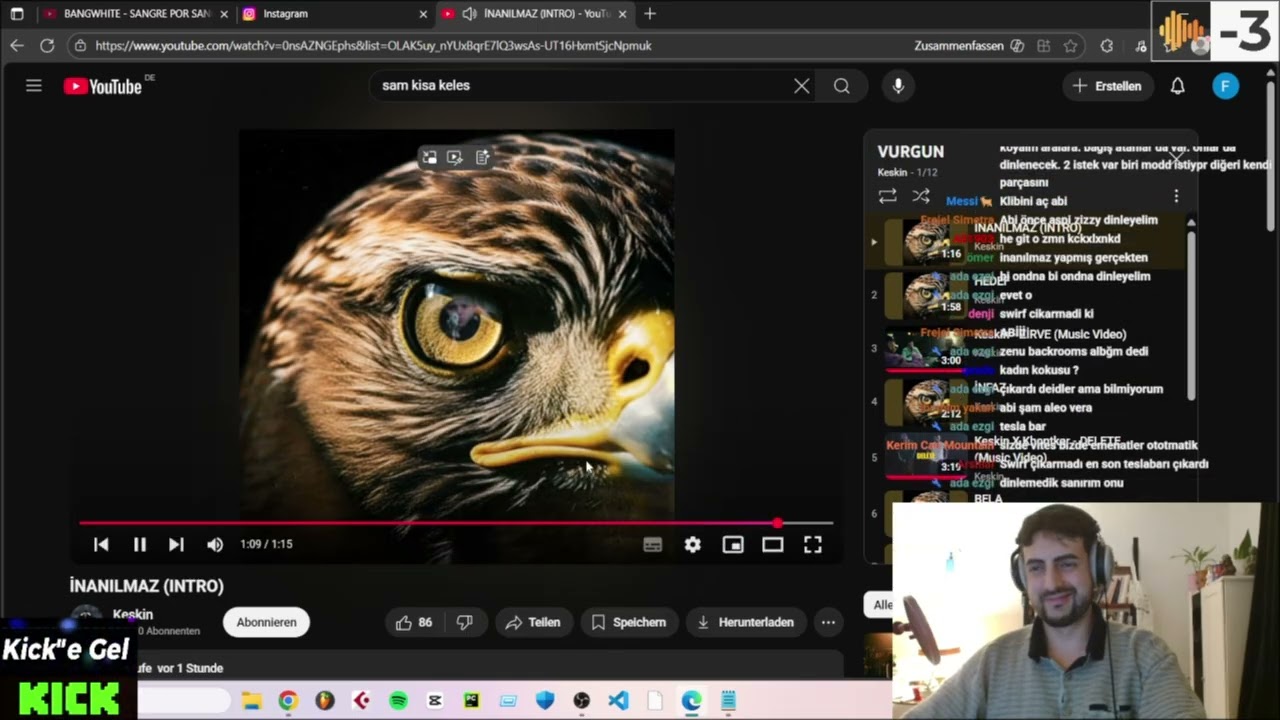Skip to previous video in player
1280x720 pixels.
pos(101,544)
